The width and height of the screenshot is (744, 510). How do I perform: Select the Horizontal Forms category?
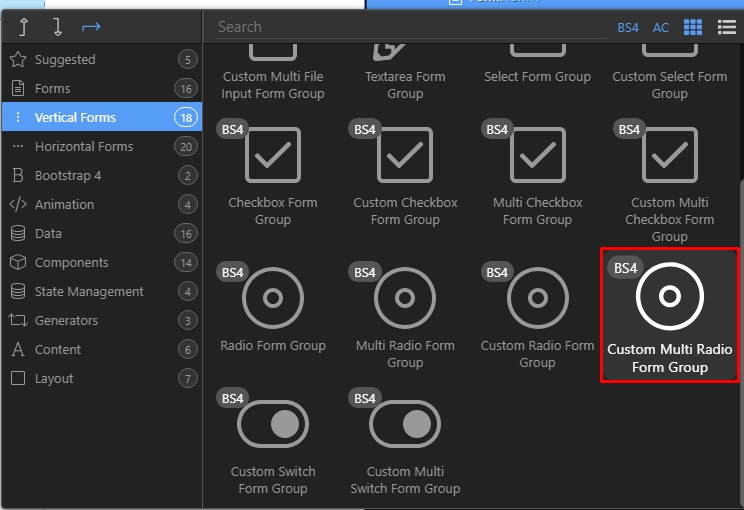tap(84, 147)
